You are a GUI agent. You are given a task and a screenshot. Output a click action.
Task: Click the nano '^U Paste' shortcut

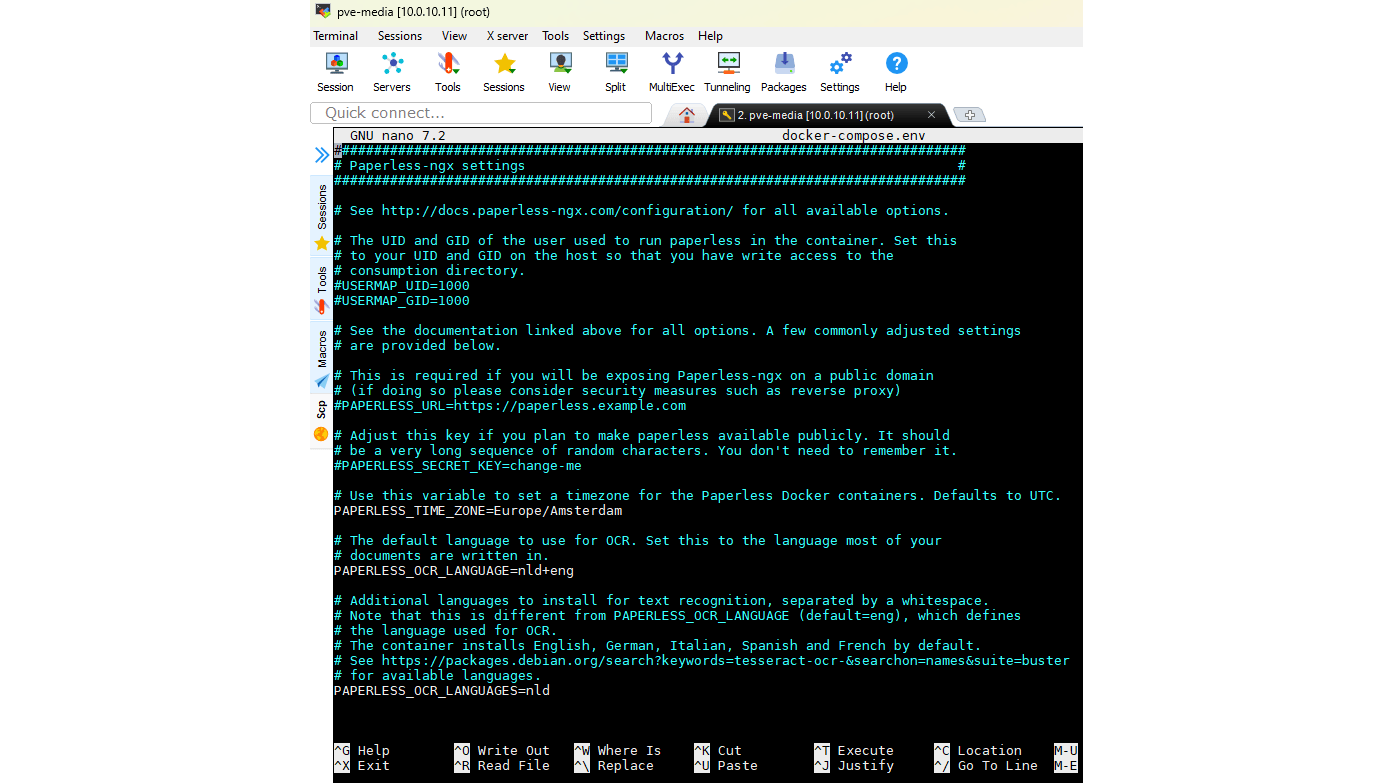coord(726,766)
